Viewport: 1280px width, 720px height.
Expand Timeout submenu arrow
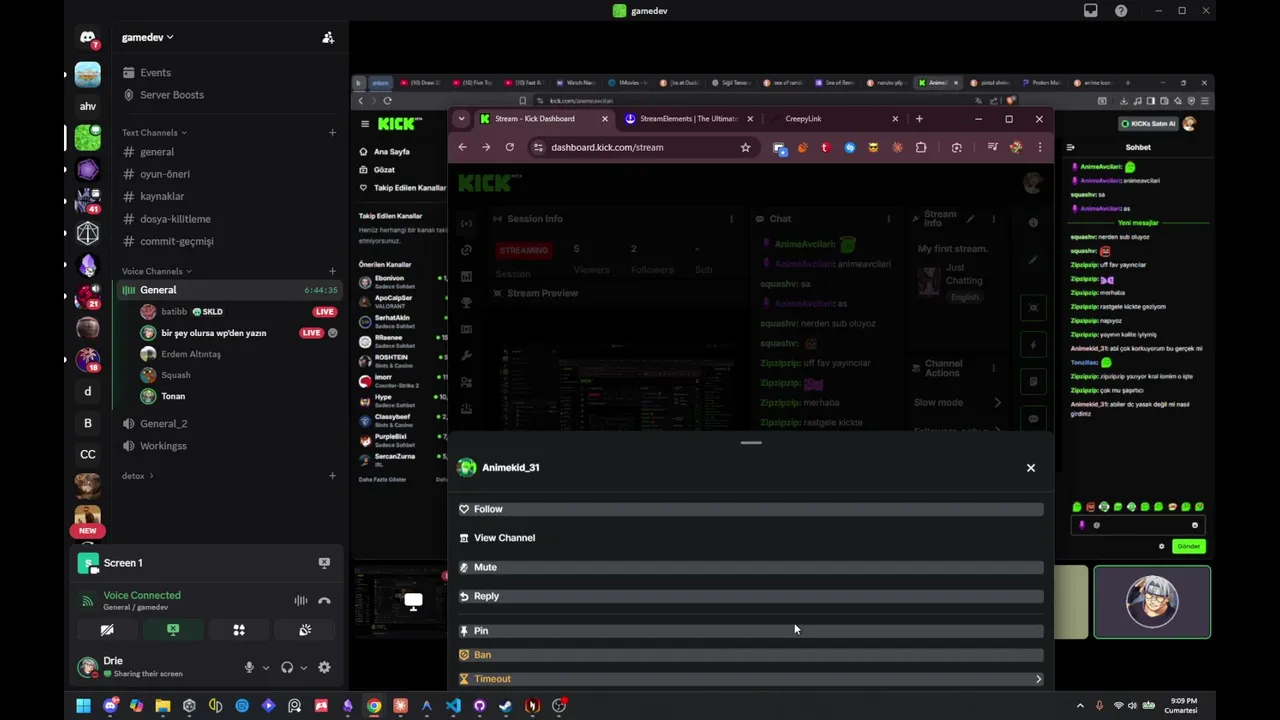click(x=1038, y=679)
